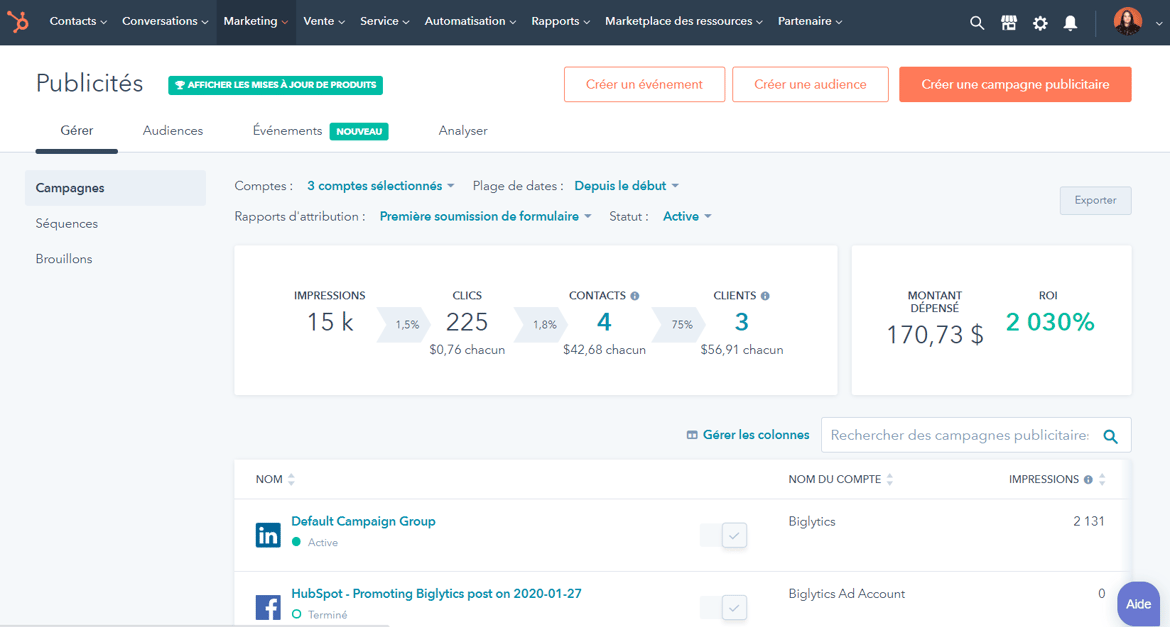This screenshot has height=627, width=1170.
Task: Toggle the HubSpot Promoting Biglytics campaign switch
Action: (724, 607)
